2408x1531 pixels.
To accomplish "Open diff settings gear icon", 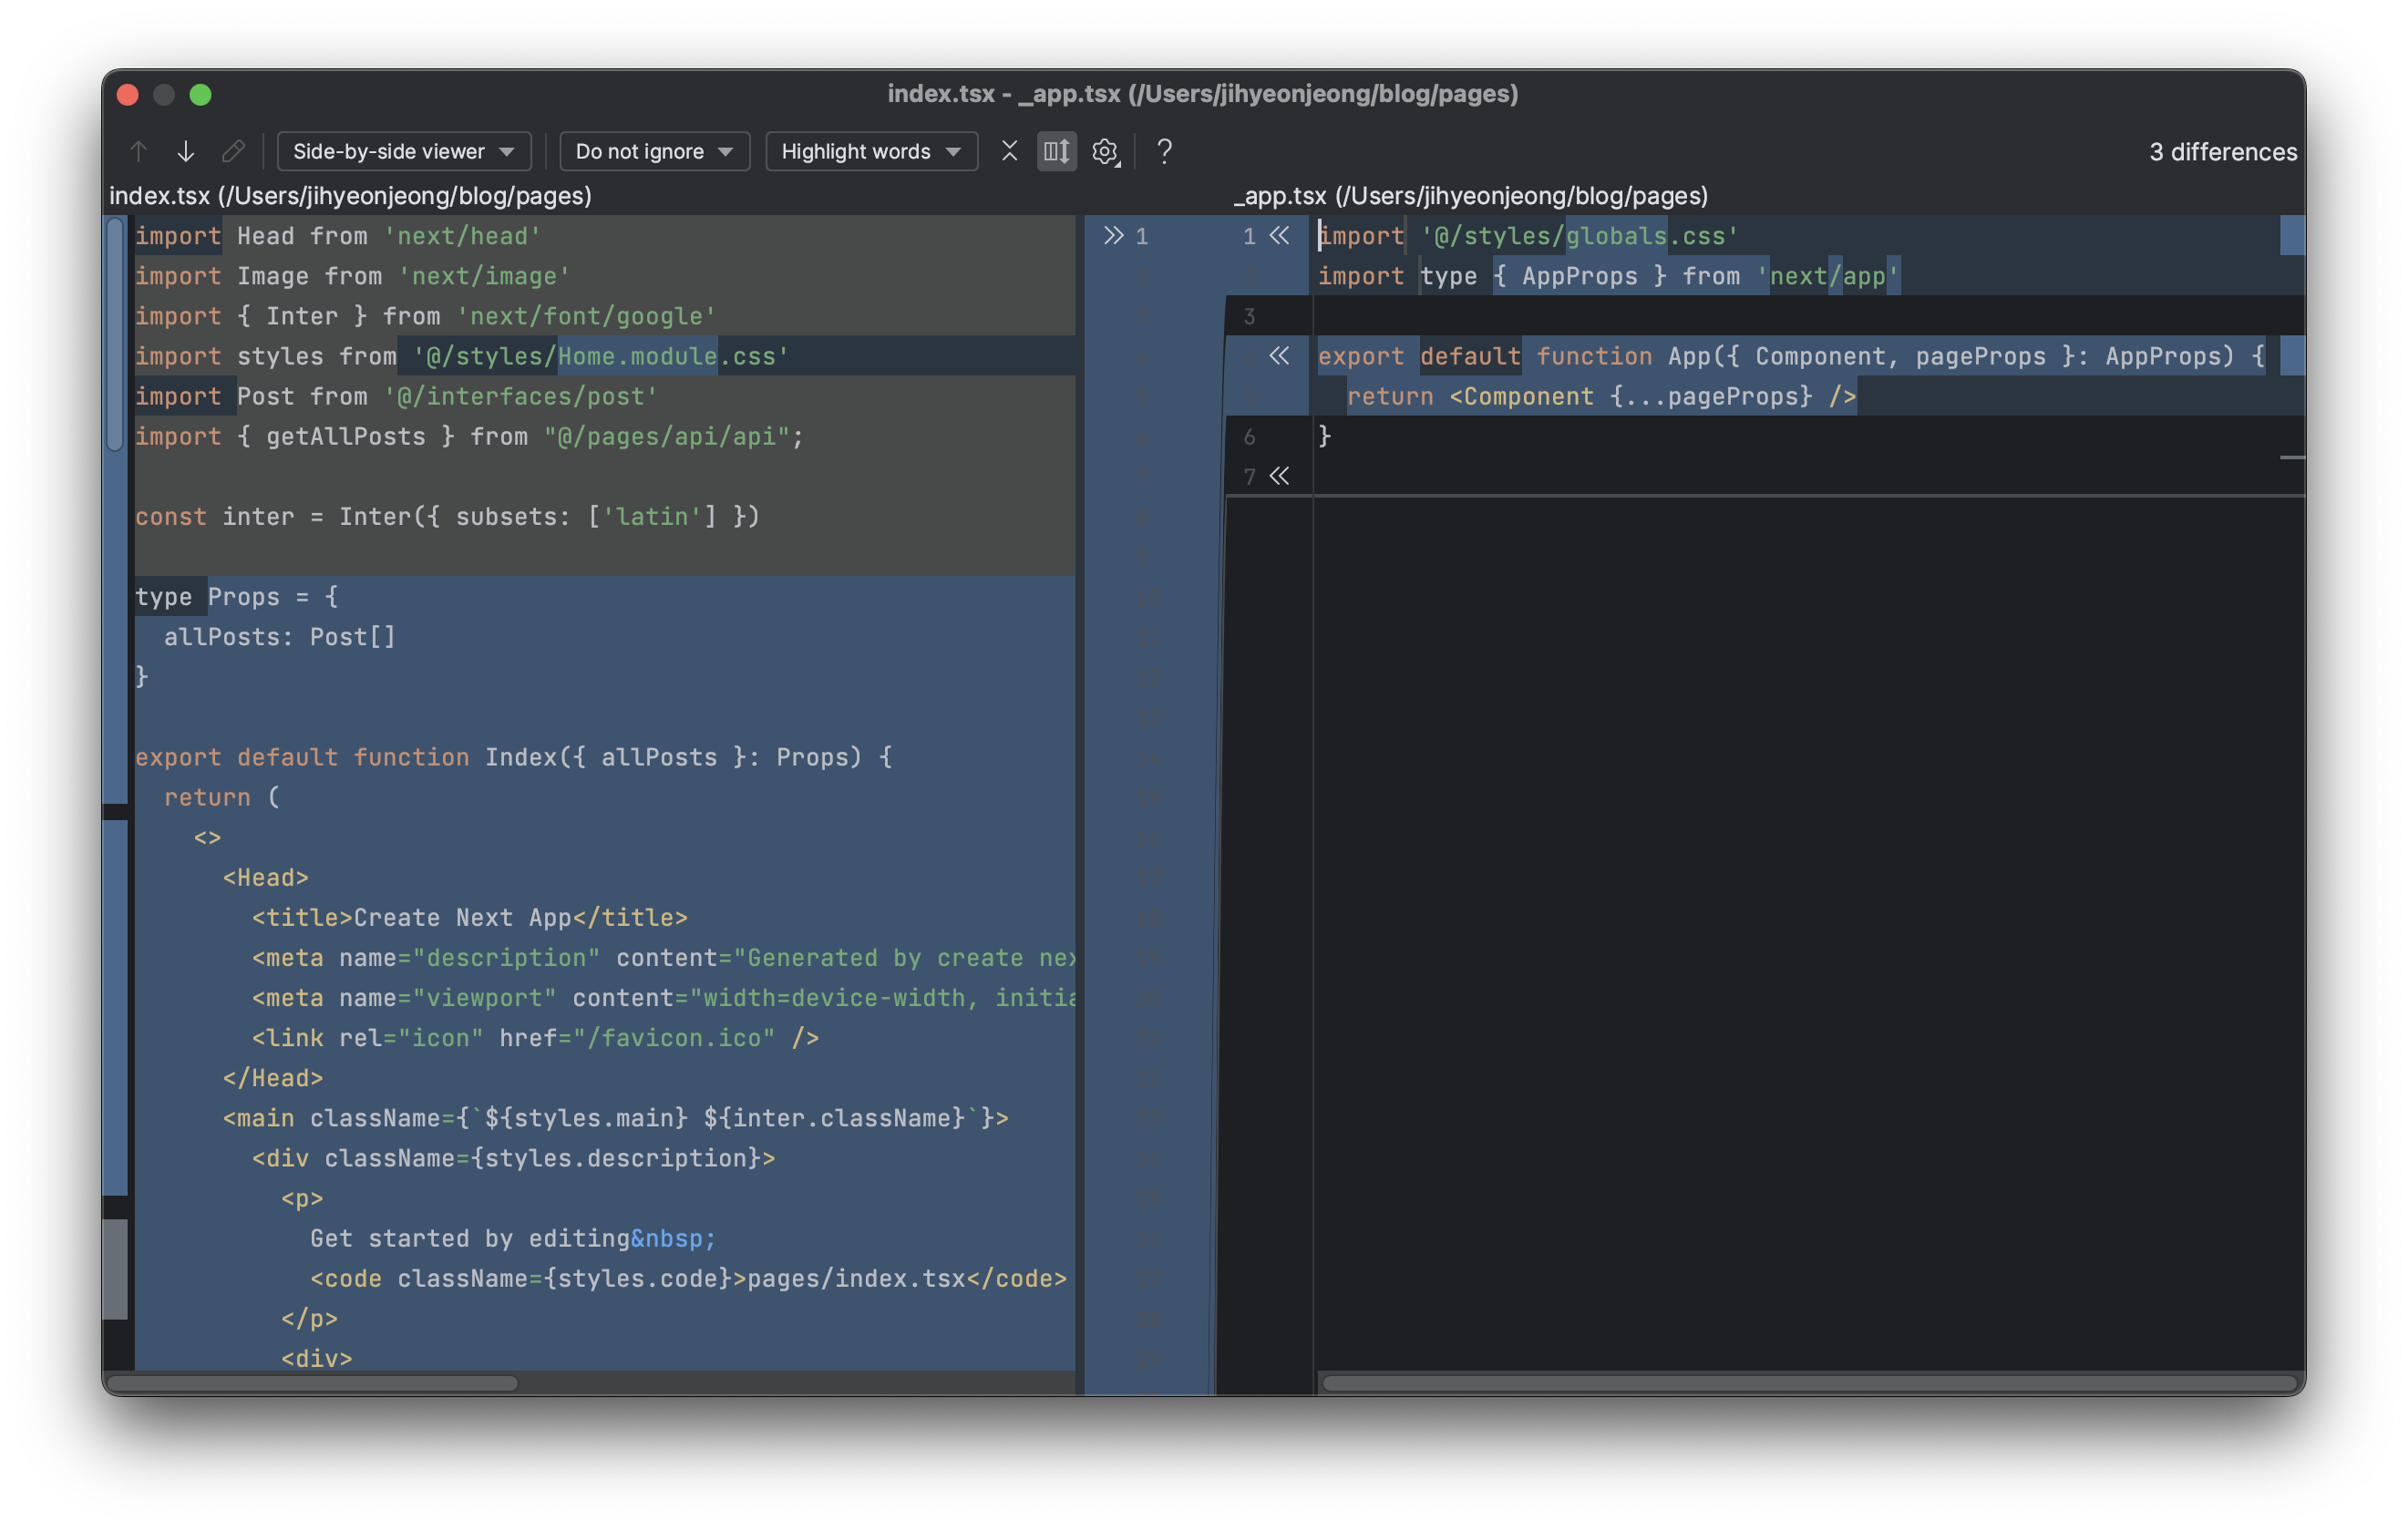I will pyautogui.click(x=1105, y=151).
